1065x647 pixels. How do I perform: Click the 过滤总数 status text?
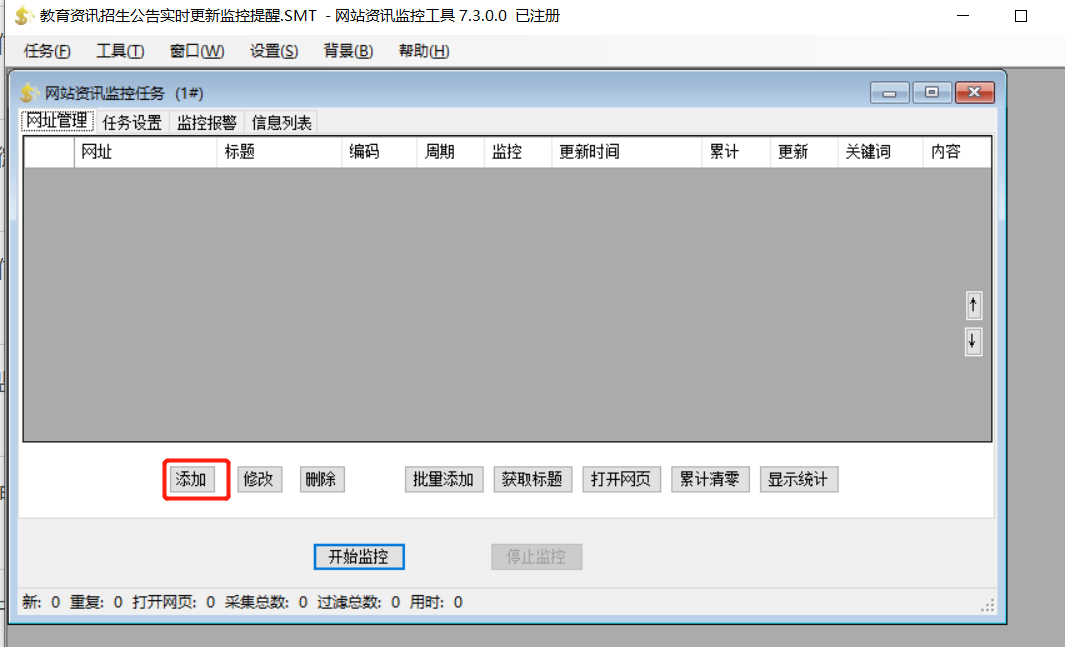359,602
